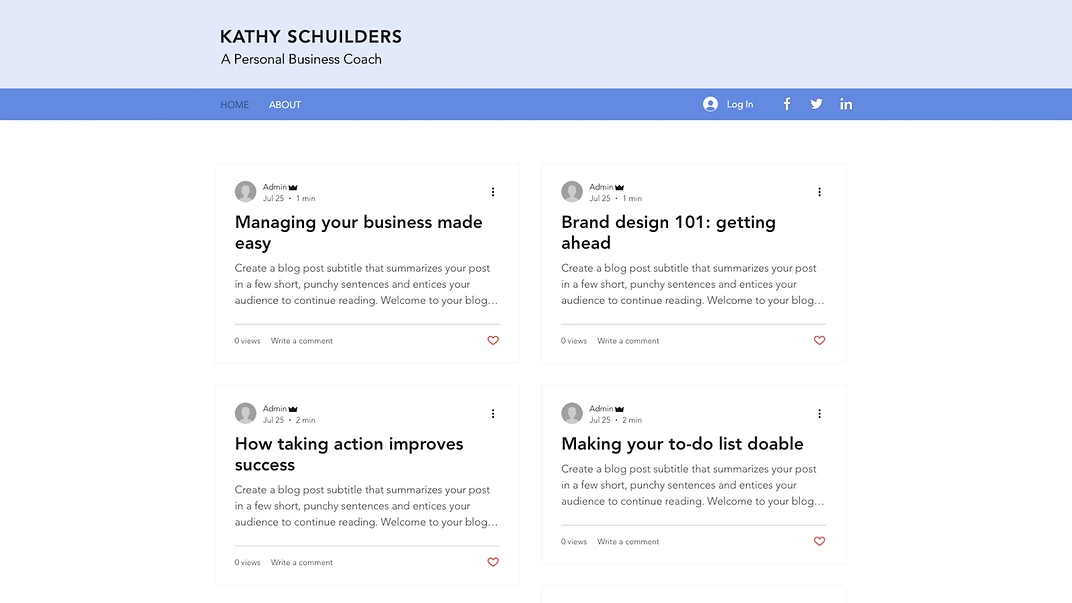Like the 'Managing your business made easy' post
1072x603 pixels.
pyautogui.click(x=493, y=341)
